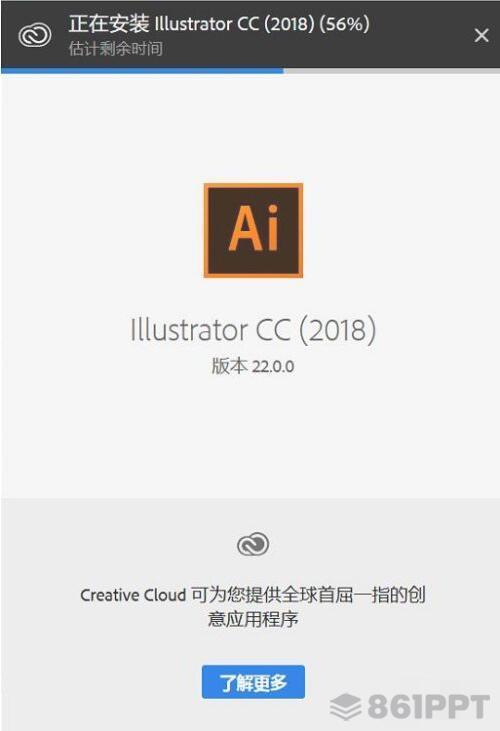
Task: Close the Illustrator installer window
Action: [481, 35]
